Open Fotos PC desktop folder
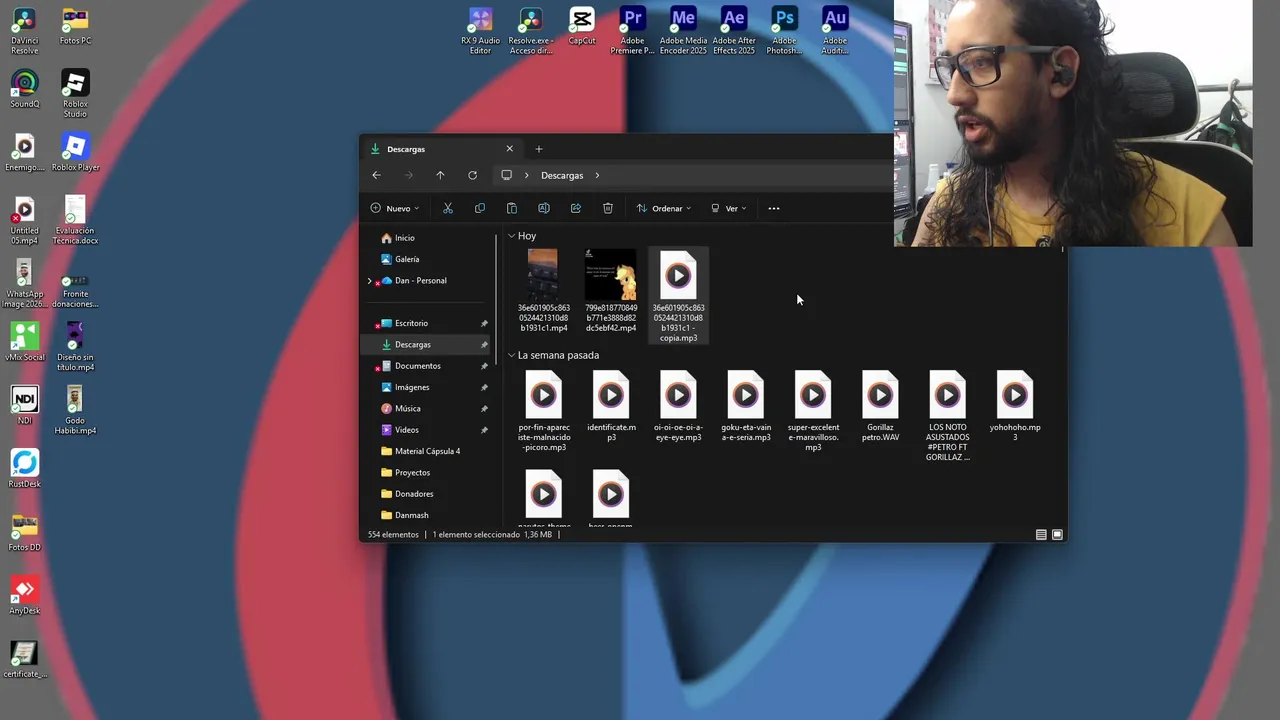The height and width of the screenshot is (720, 1280). [x=75, y=27]
